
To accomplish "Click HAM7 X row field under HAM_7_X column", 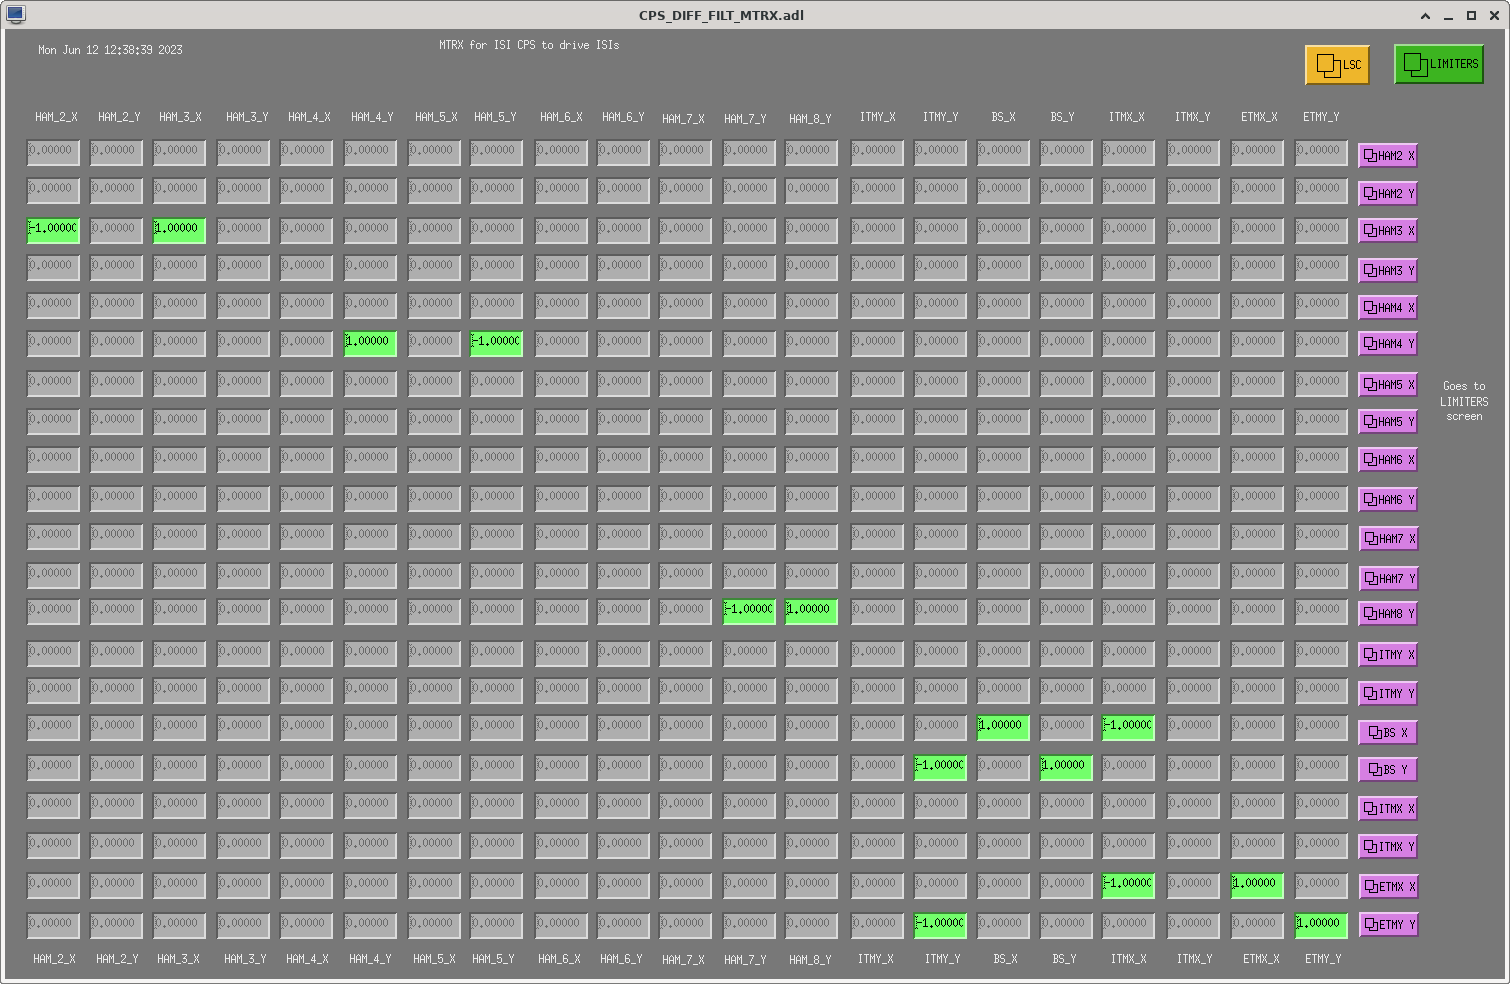I will point(685,536).
